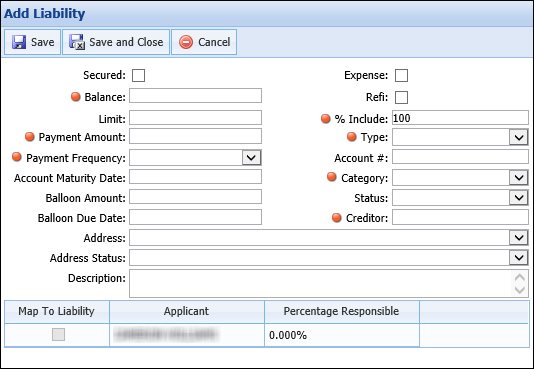This screenshot has width=534, height=369.
Task: Open the Category dropdown list
Action: [519, 178]
